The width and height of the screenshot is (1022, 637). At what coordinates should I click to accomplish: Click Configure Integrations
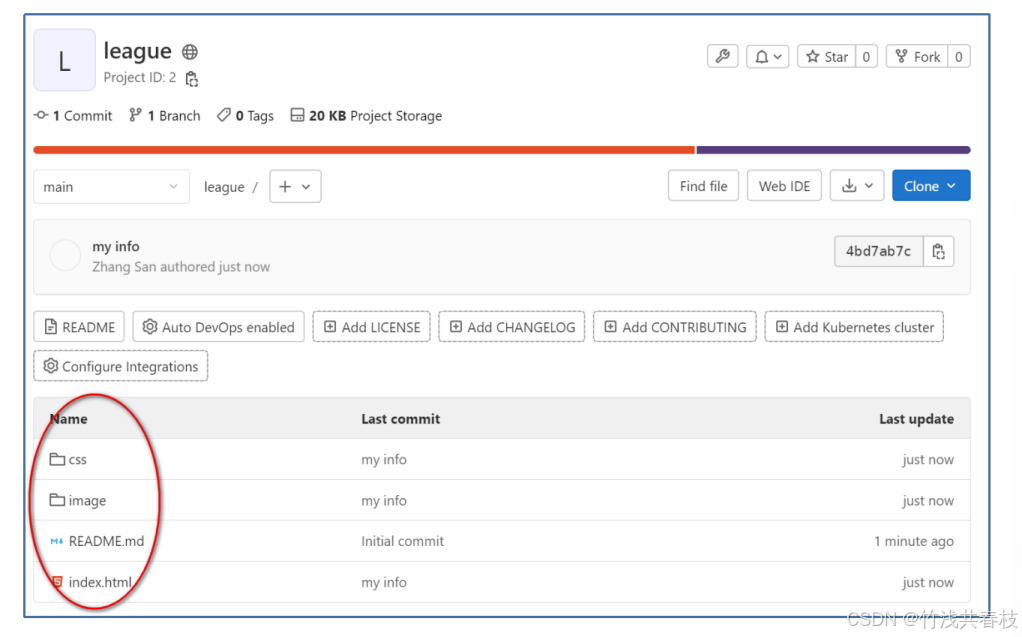point(121,366)
